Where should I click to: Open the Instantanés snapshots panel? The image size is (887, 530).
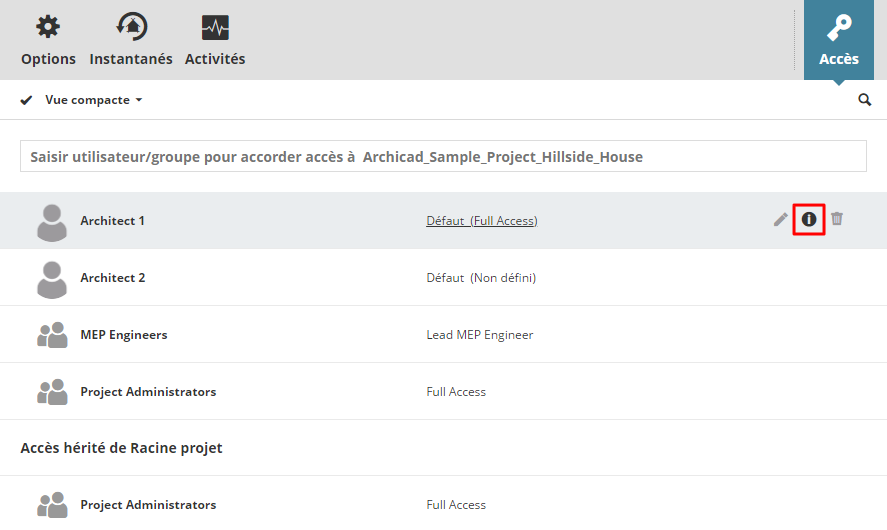131,40
